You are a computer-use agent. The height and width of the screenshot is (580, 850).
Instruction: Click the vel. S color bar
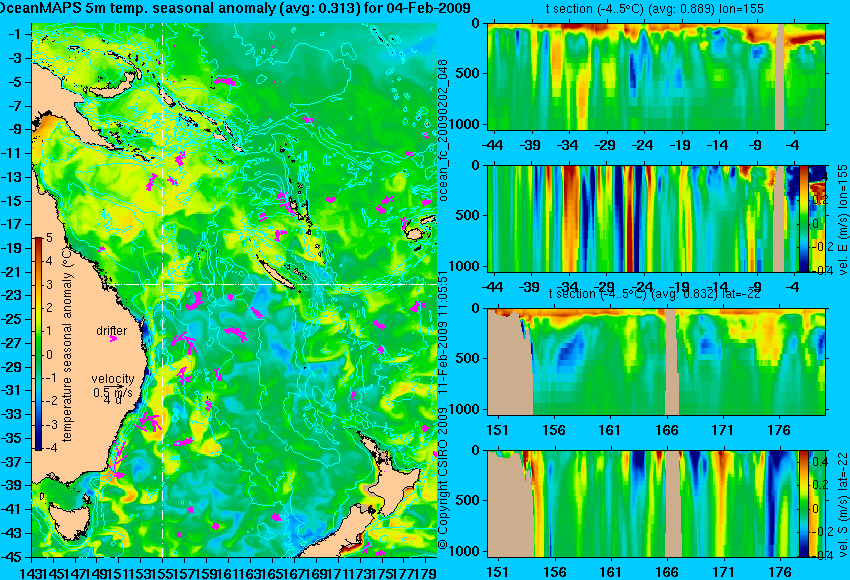coord(803,504)
